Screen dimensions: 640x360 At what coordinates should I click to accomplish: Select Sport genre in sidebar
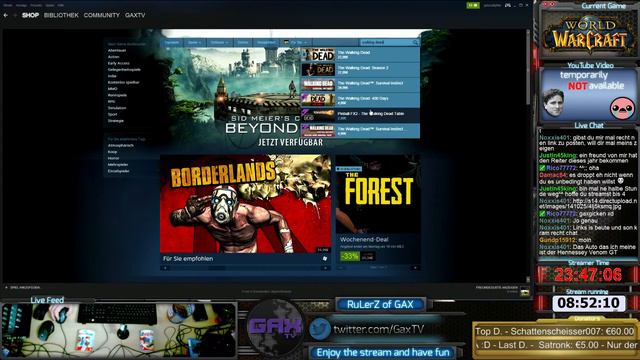(113, 114)
